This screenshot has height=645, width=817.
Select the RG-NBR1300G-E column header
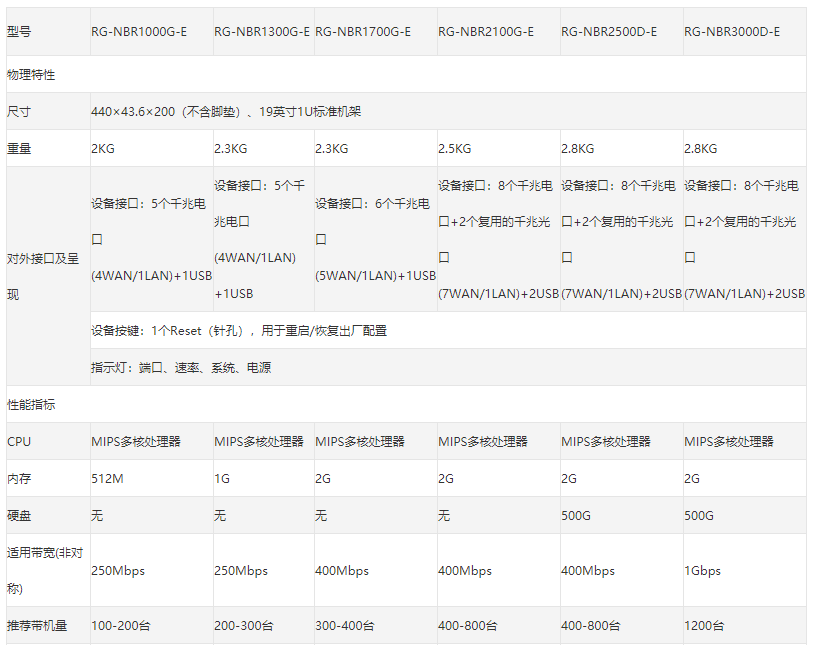pos(262,32)
